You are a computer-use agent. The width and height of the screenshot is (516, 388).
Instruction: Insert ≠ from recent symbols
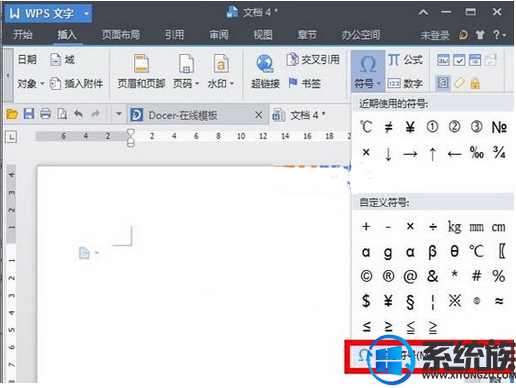388,127
